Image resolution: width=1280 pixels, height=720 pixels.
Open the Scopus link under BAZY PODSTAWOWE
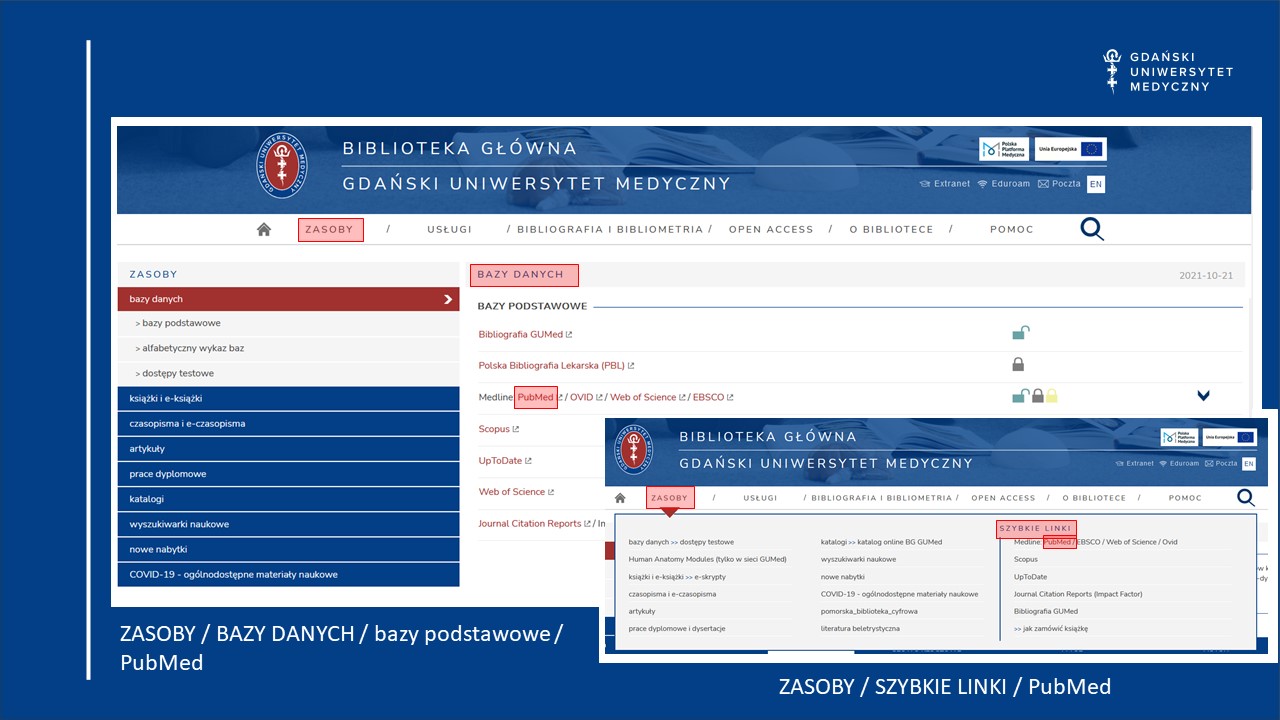coord(494,429)
